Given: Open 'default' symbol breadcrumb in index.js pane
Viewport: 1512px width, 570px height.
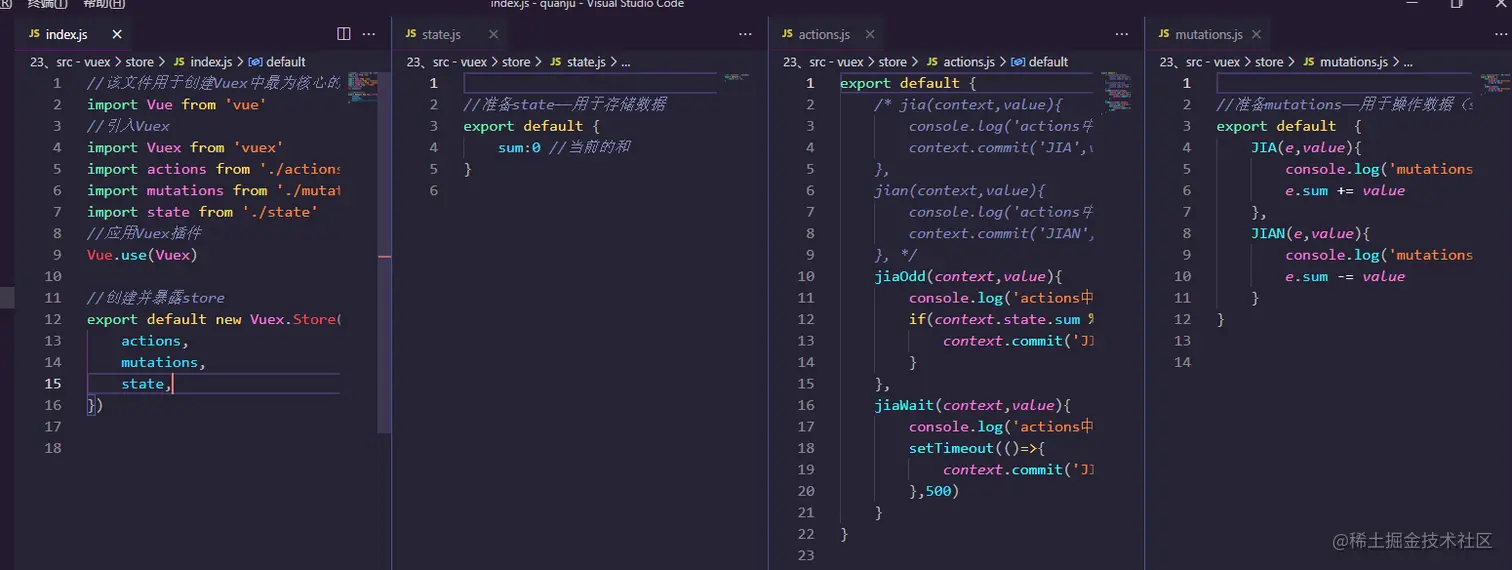Looking at the screenshot, I should [286, 62].
